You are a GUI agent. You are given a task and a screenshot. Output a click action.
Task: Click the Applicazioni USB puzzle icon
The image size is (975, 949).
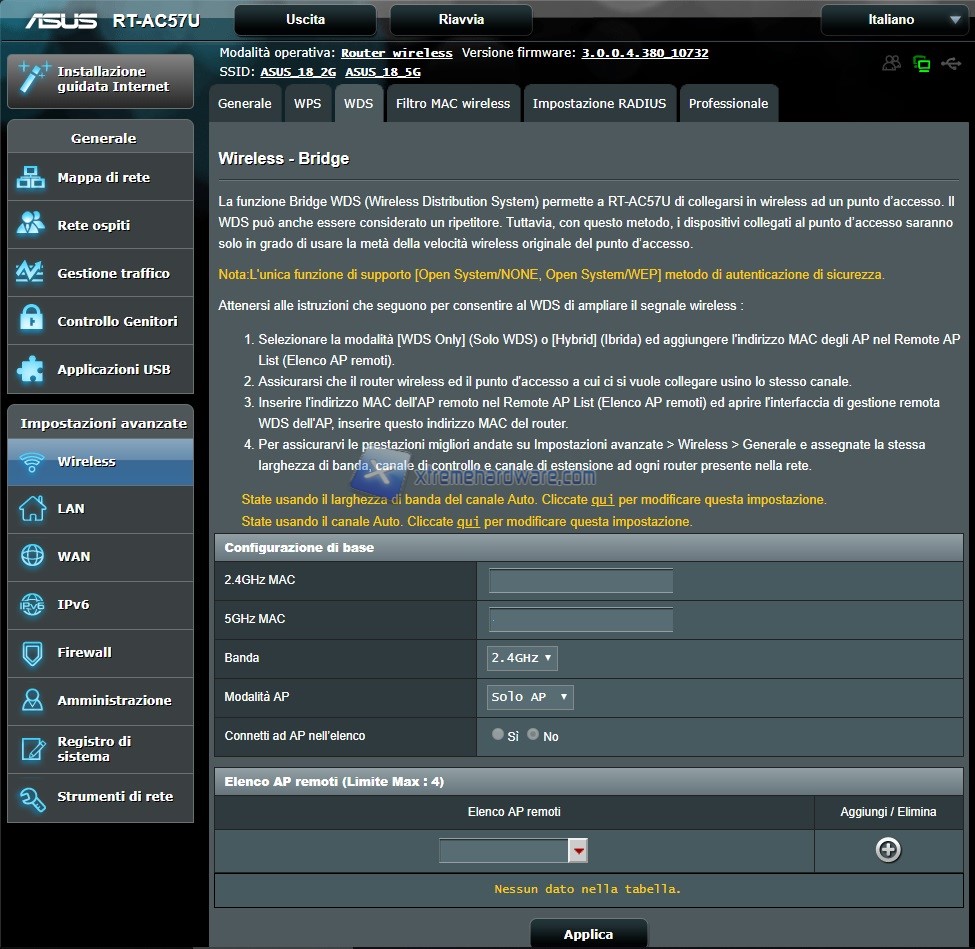31,369
